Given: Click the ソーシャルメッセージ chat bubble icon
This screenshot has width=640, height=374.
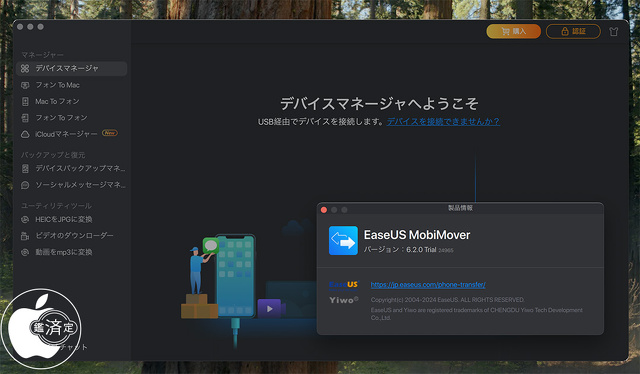Looking at the screenshot, I should click(25, 185).
